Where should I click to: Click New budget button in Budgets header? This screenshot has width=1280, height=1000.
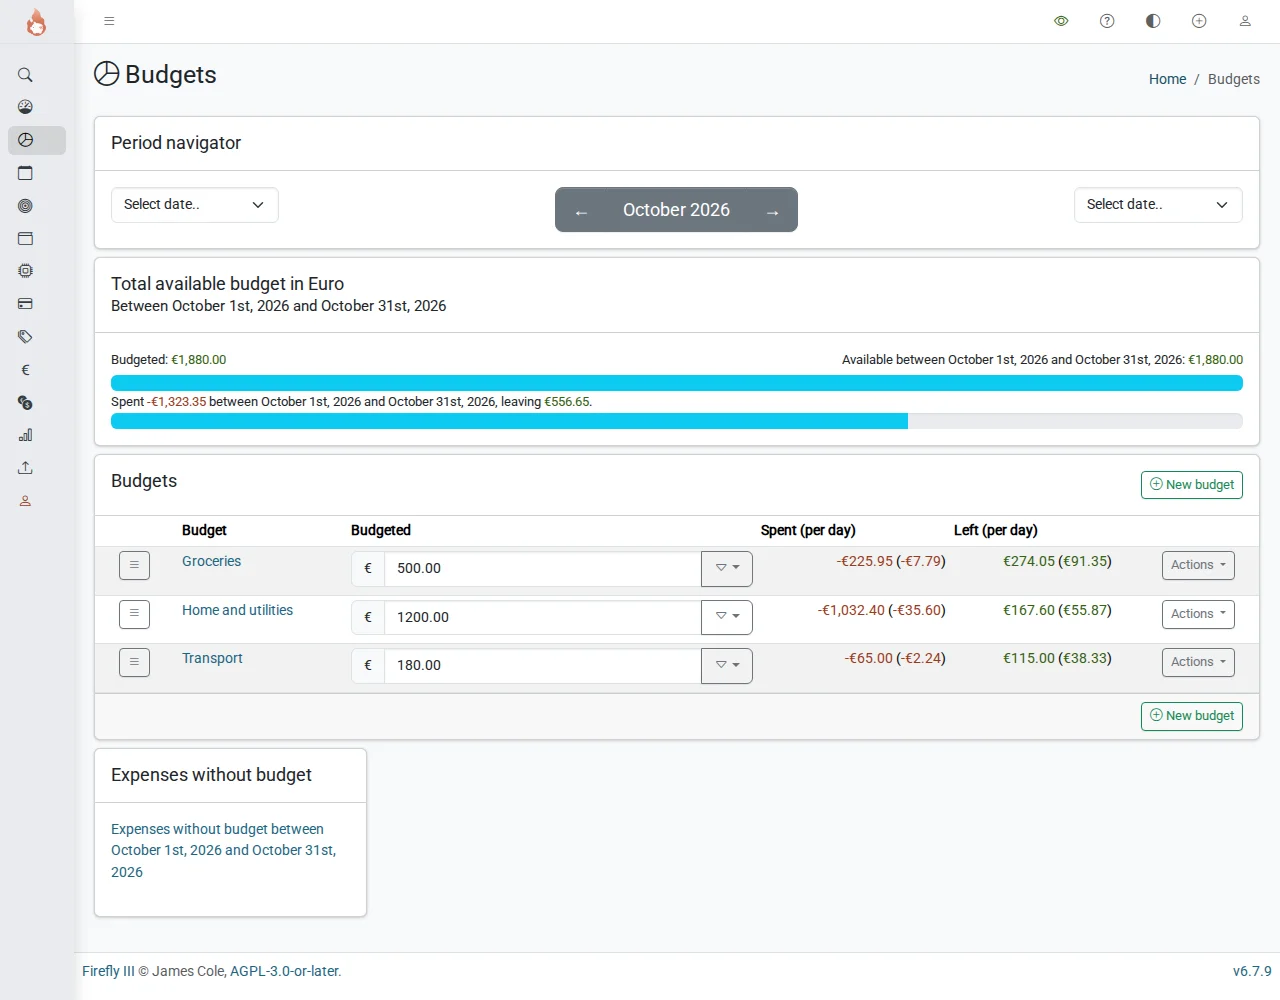[x=1192, y=485]
